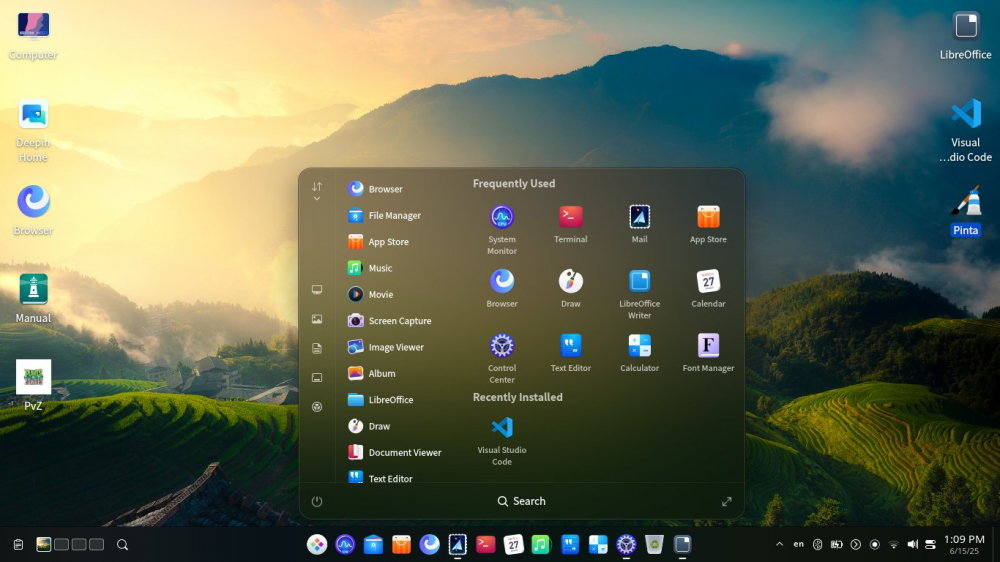Open Manual desktop icon
The width and height of the screenshot is (1000, 562).
pos(33,298)
